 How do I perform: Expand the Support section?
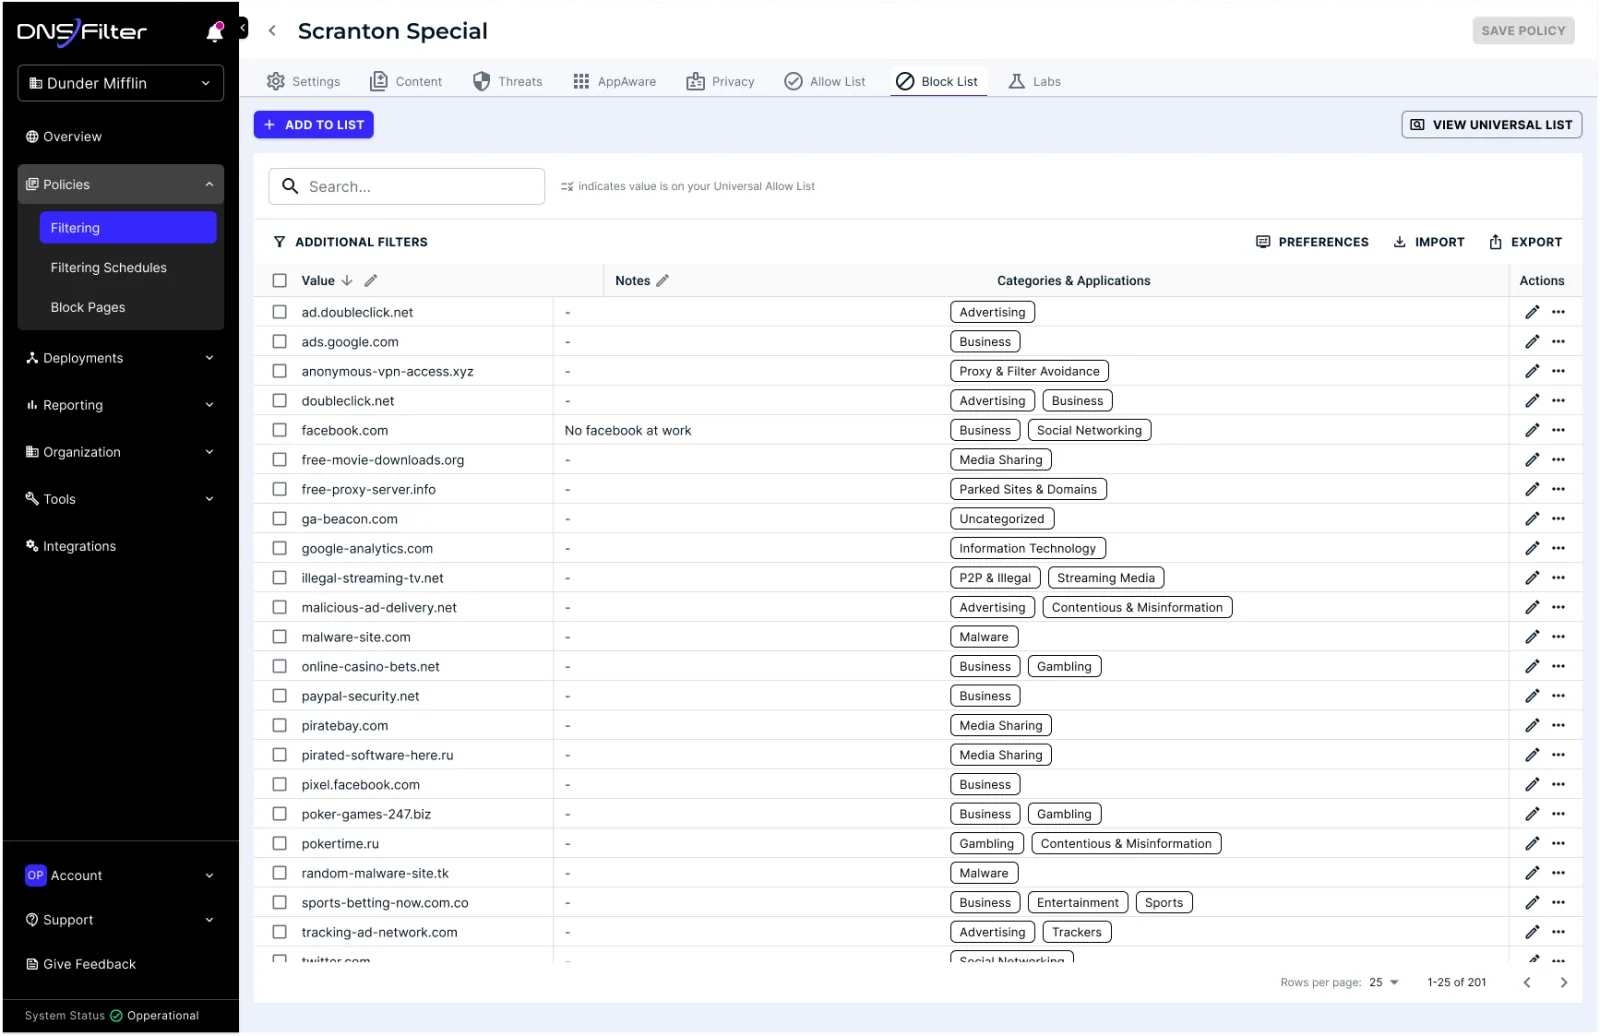tap(120, 920)
